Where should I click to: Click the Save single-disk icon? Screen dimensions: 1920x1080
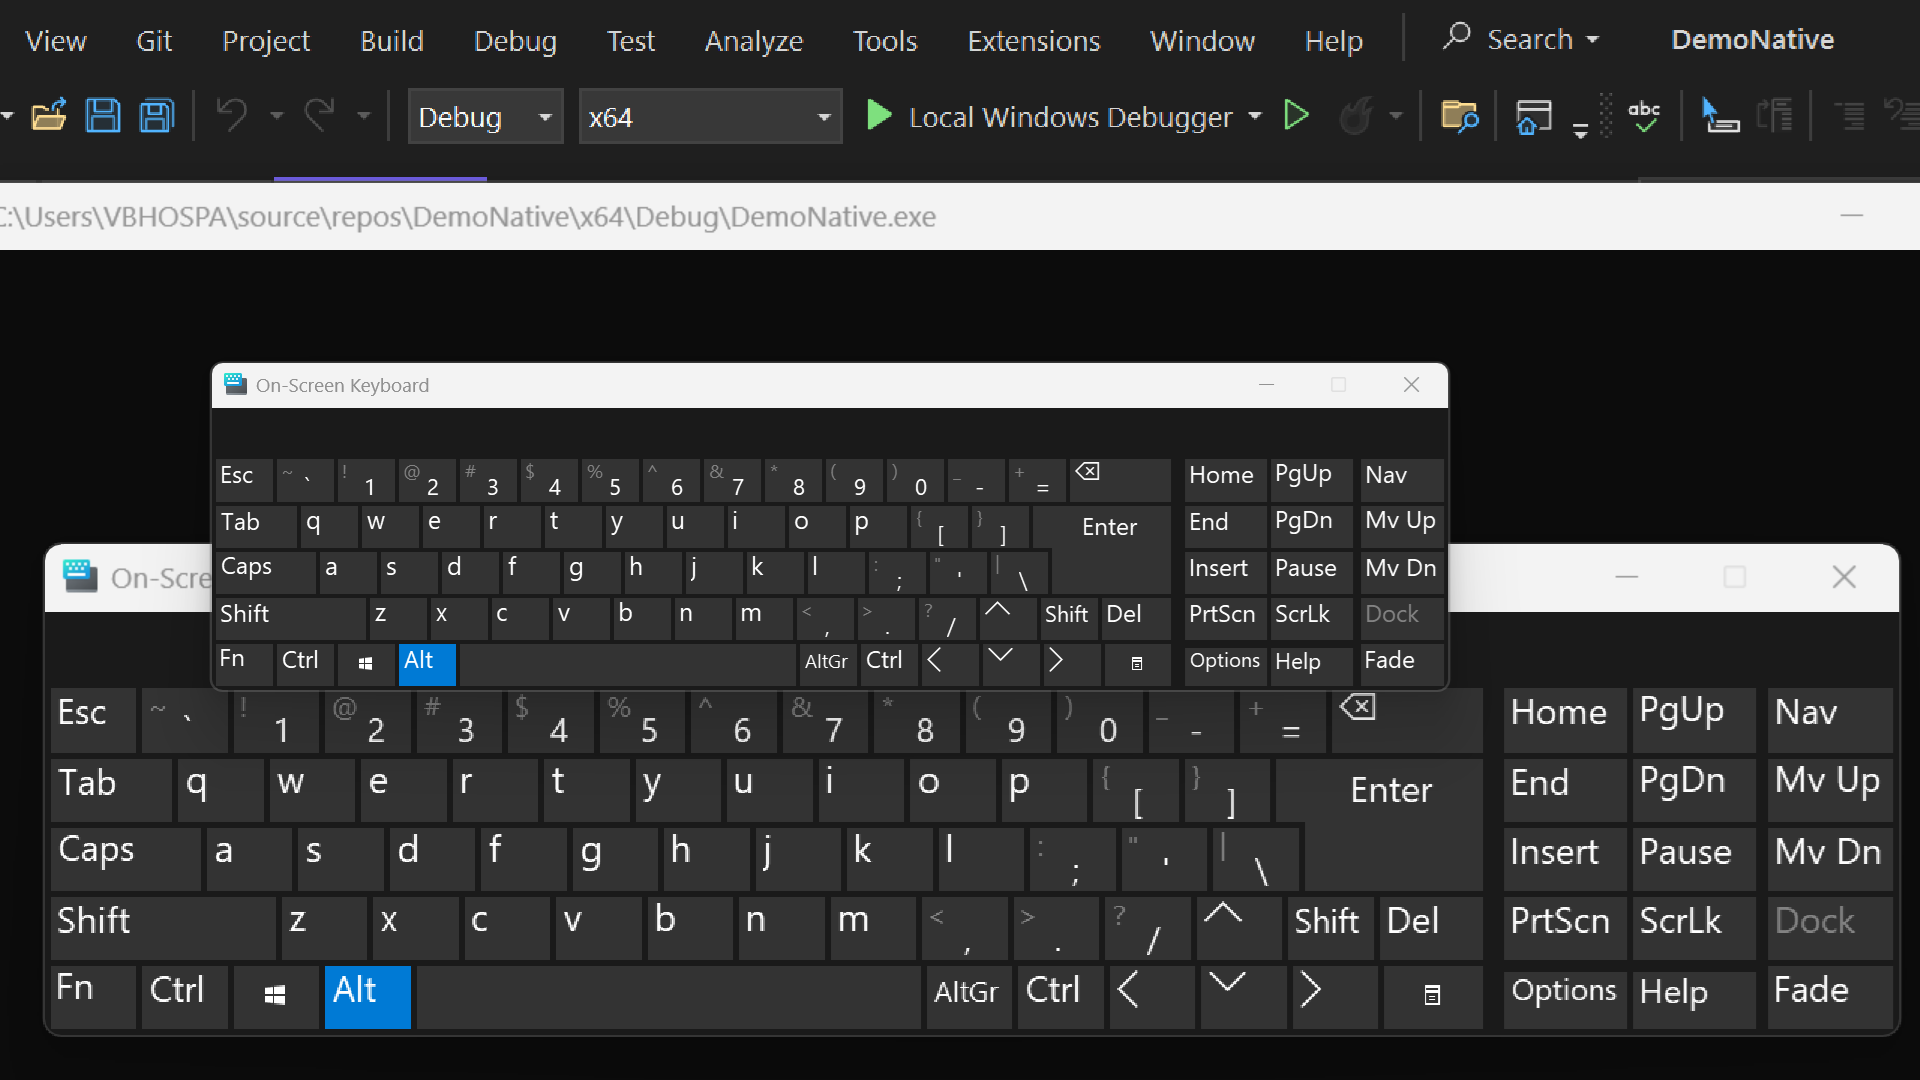(x=102, y=116)
